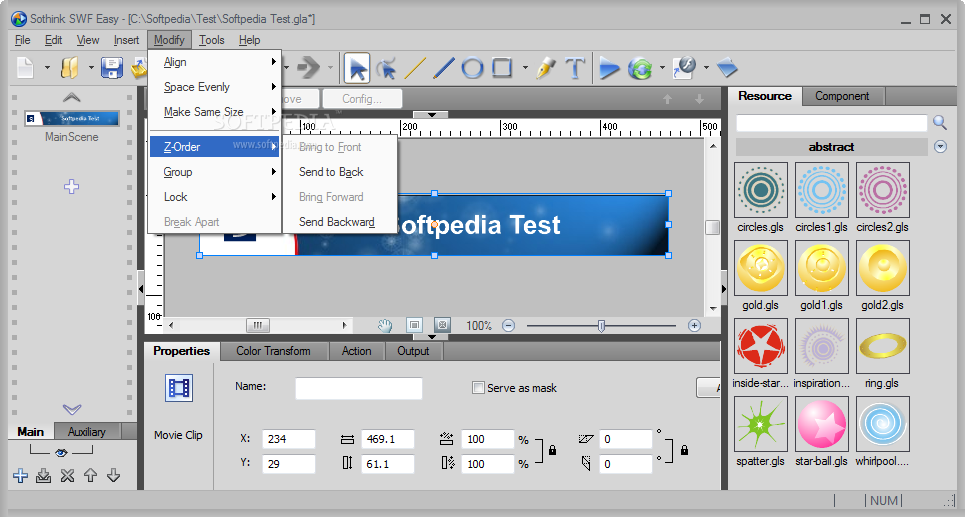Click the zoom out minus button
The width and height of the screenshot is (965, 517).
(508, 326)
